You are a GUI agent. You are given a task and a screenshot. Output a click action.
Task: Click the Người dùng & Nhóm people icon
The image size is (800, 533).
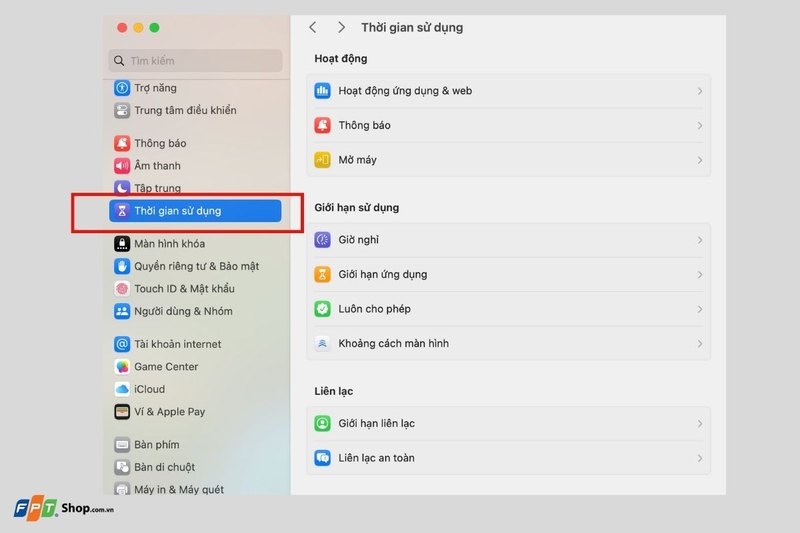122,311
